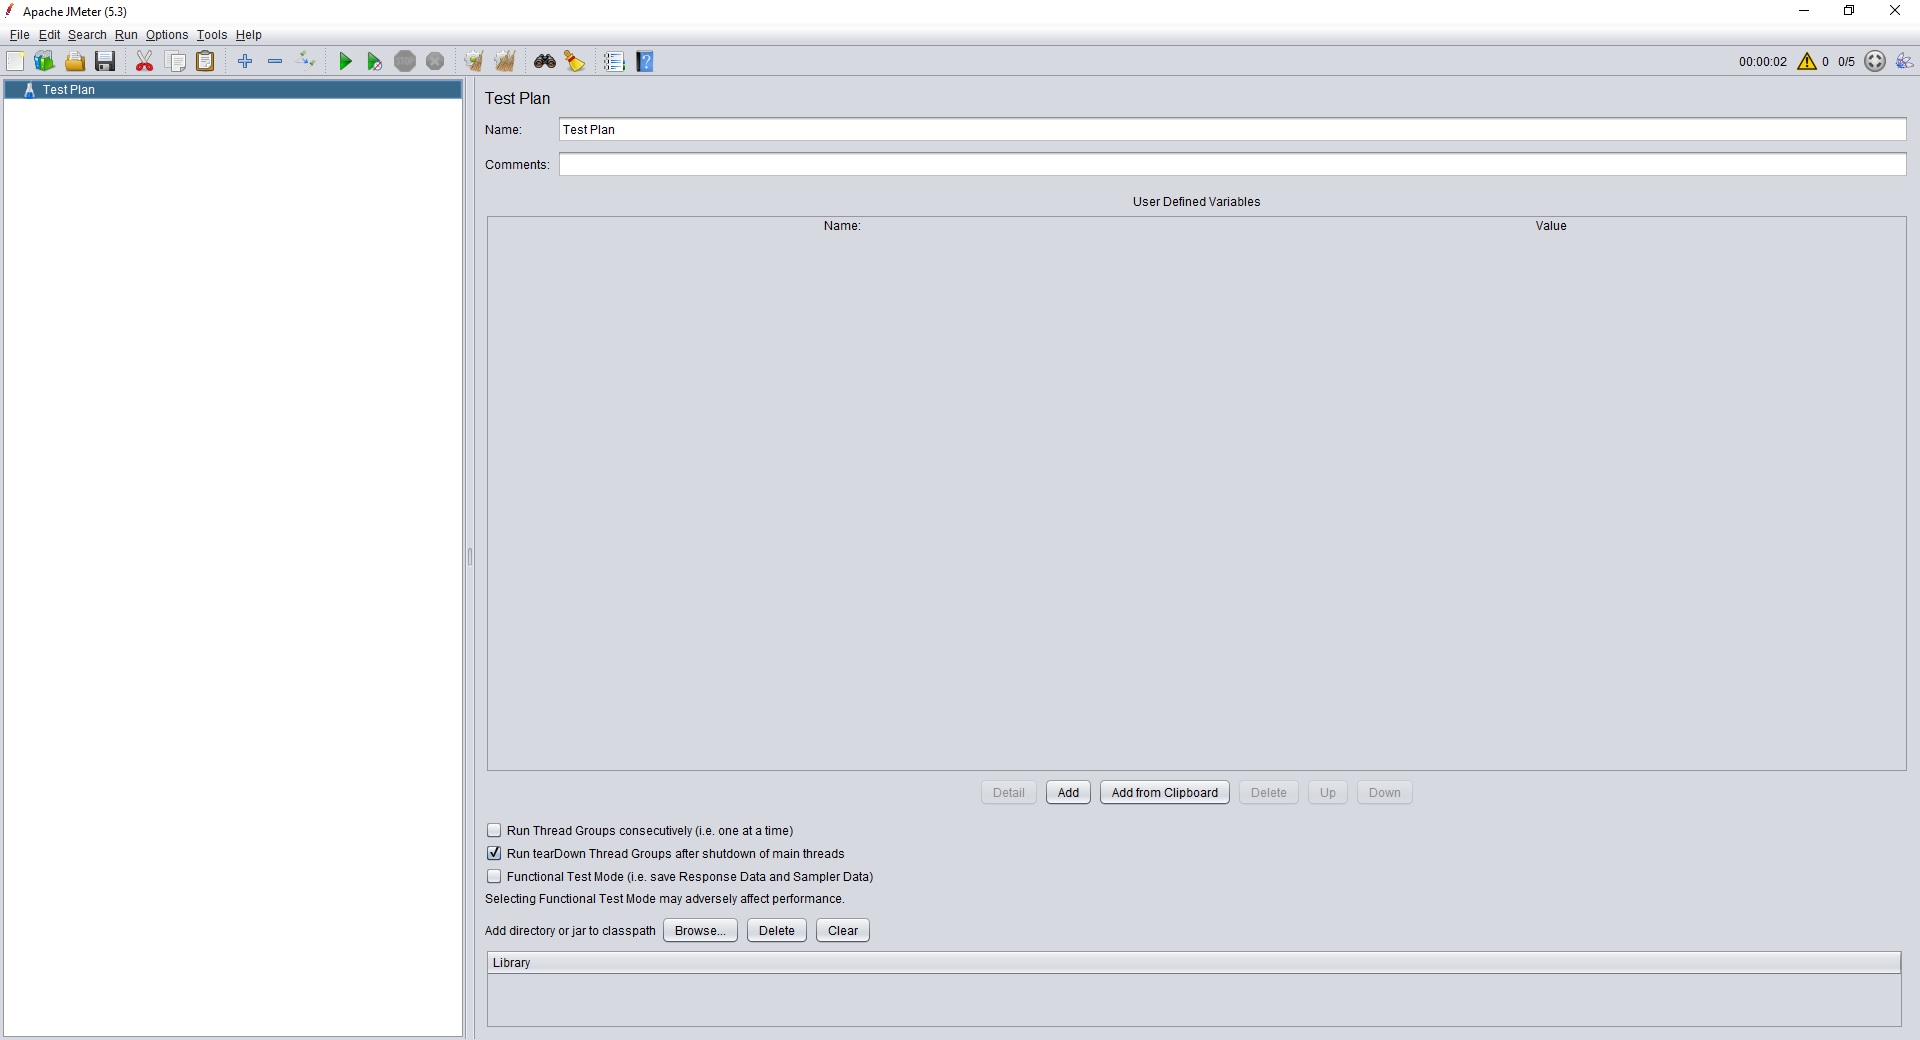The height and width of the screenshot is (1040, 1920).
Task: Open the File menu
Action: pos(19,35)
